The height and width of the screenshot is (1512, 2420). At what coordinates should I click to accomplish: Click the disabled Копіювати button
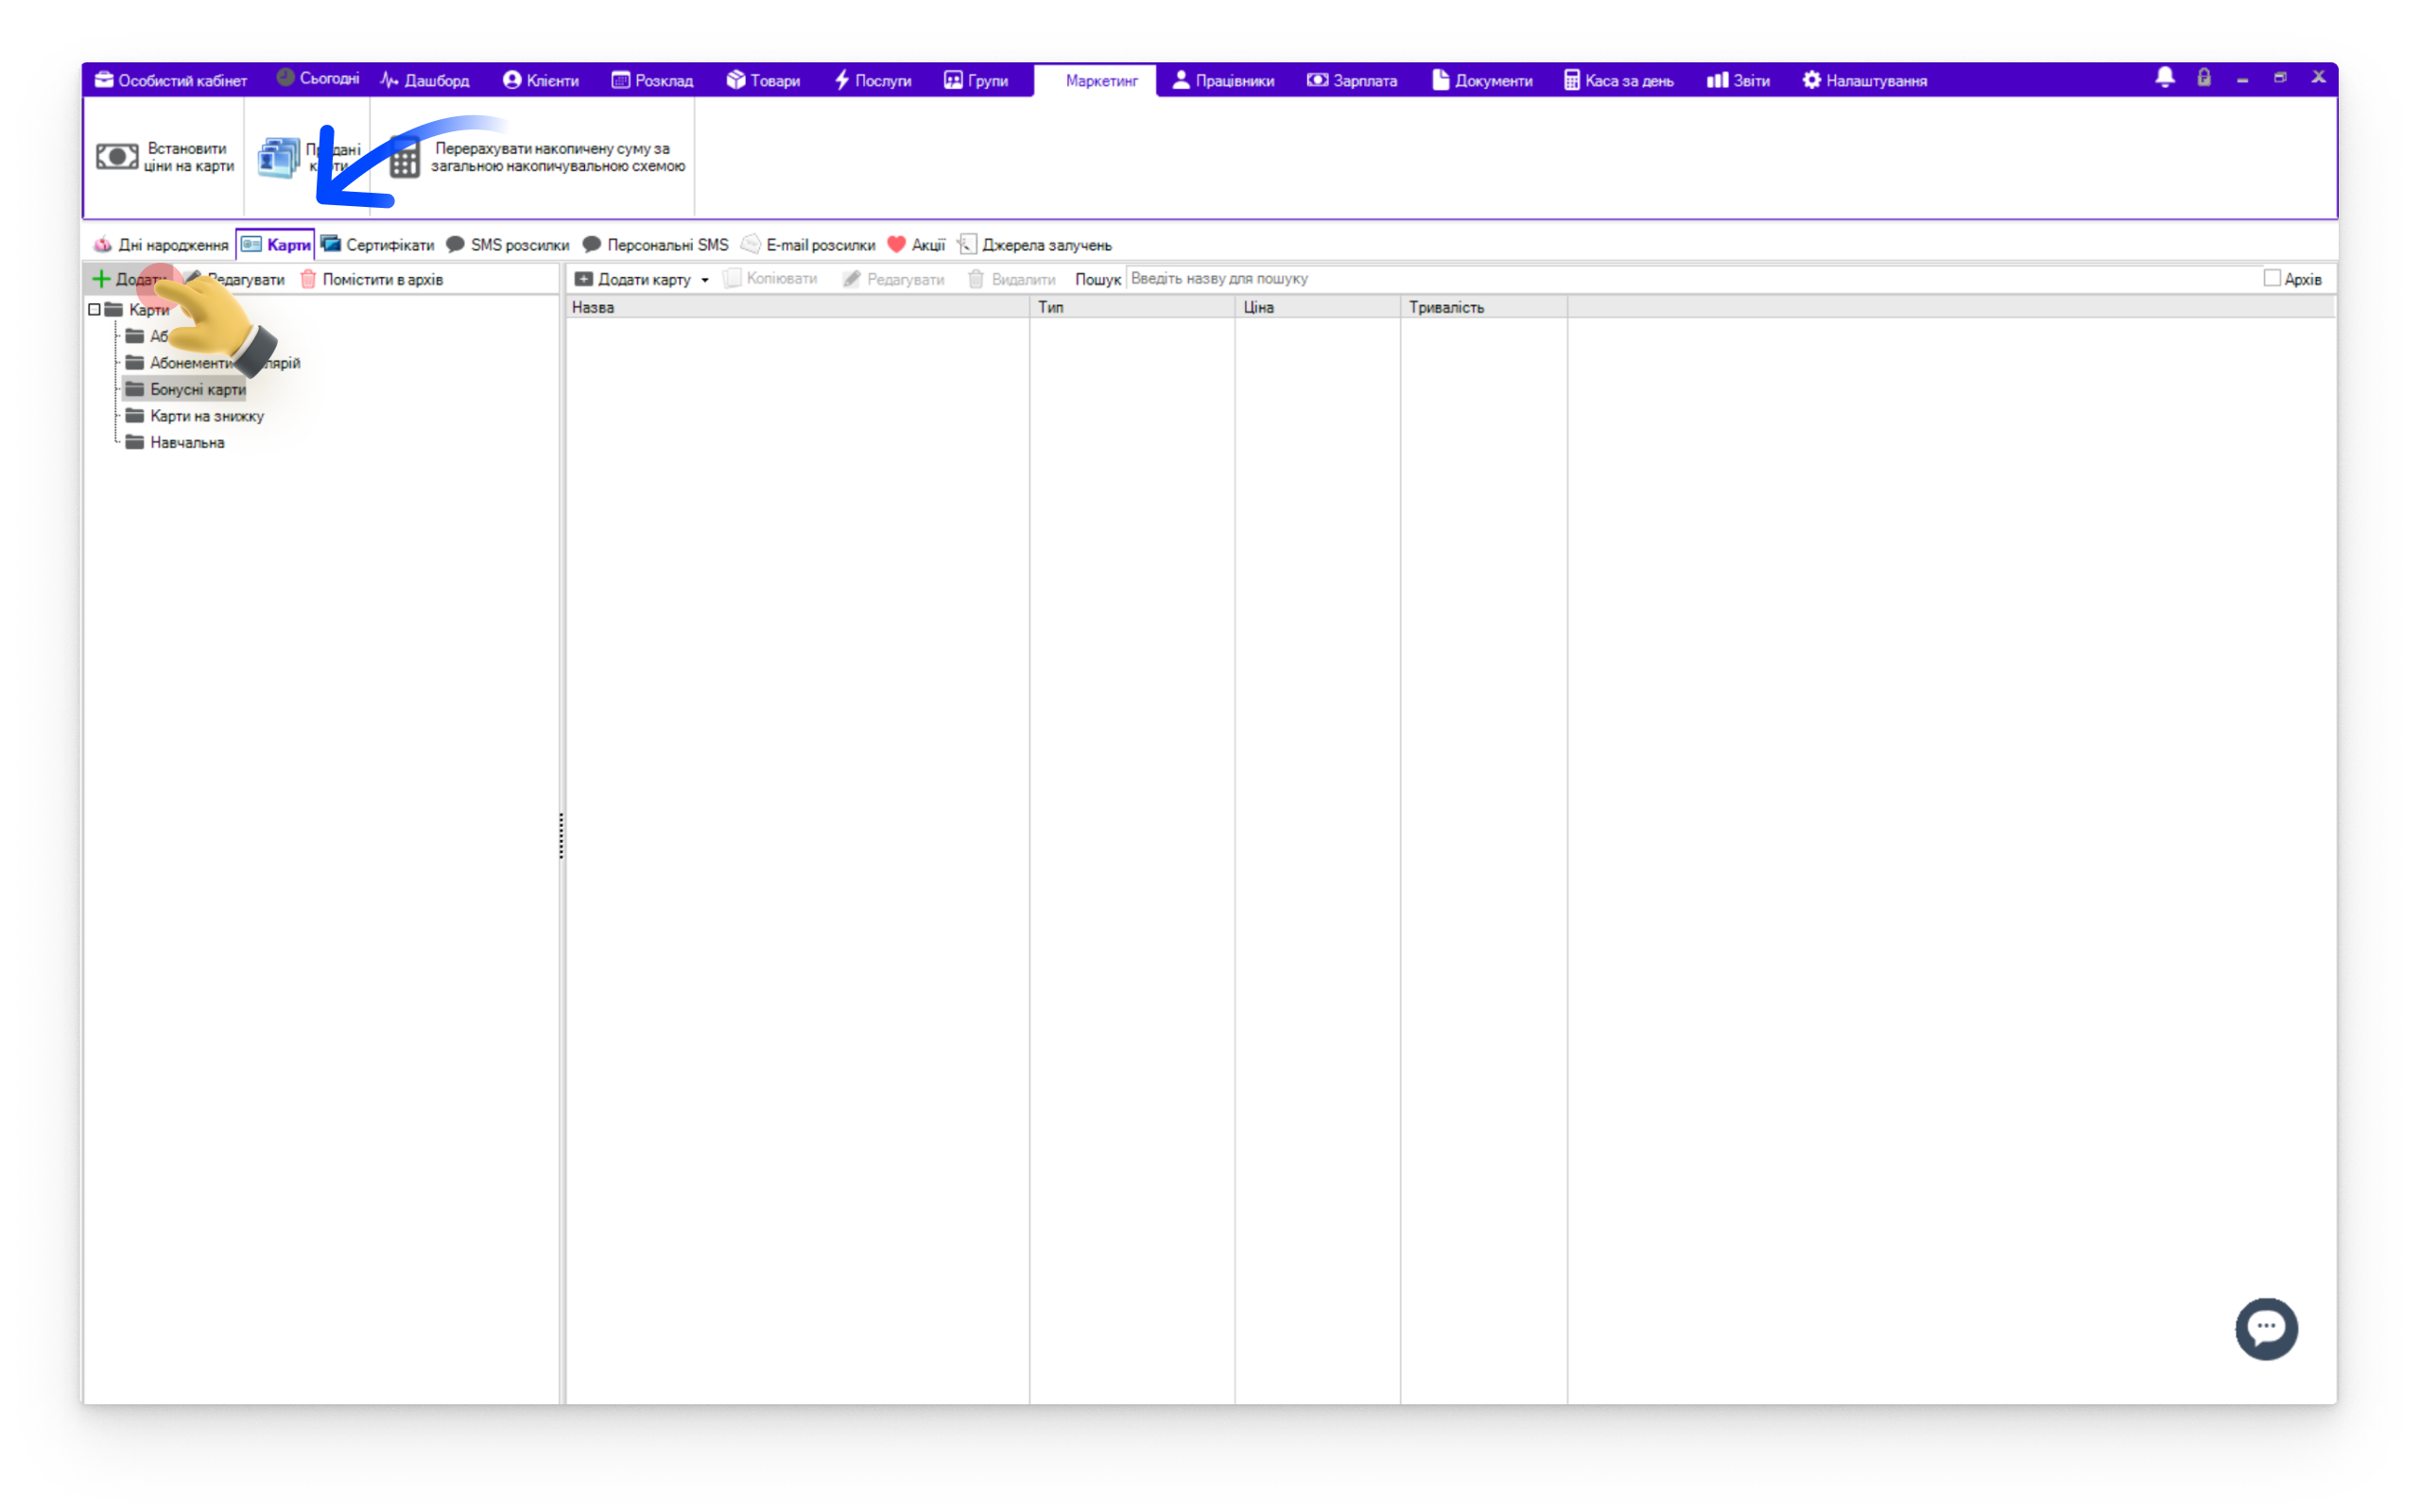click(x=770, y=279)
